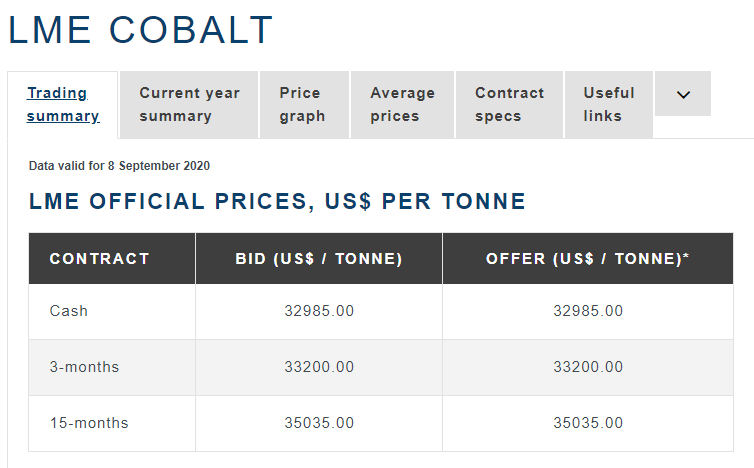This screenshot has height=468, width=754.
Task: Select the 3-months contract row label
Action: pyautogui.click(x=84, y=367)
